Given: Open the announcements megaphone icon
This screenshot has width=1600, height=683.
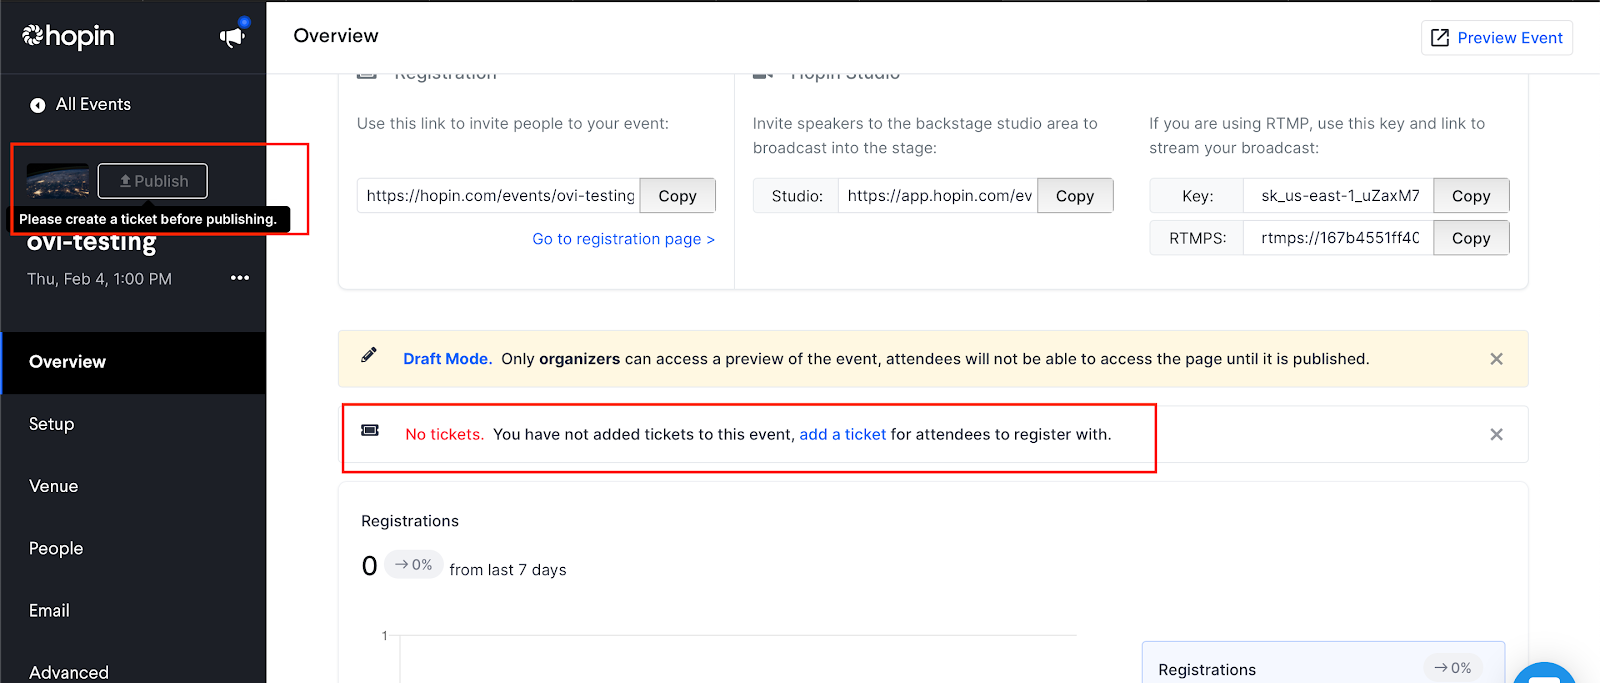Looking at the screenshot, I should (232, 37).
